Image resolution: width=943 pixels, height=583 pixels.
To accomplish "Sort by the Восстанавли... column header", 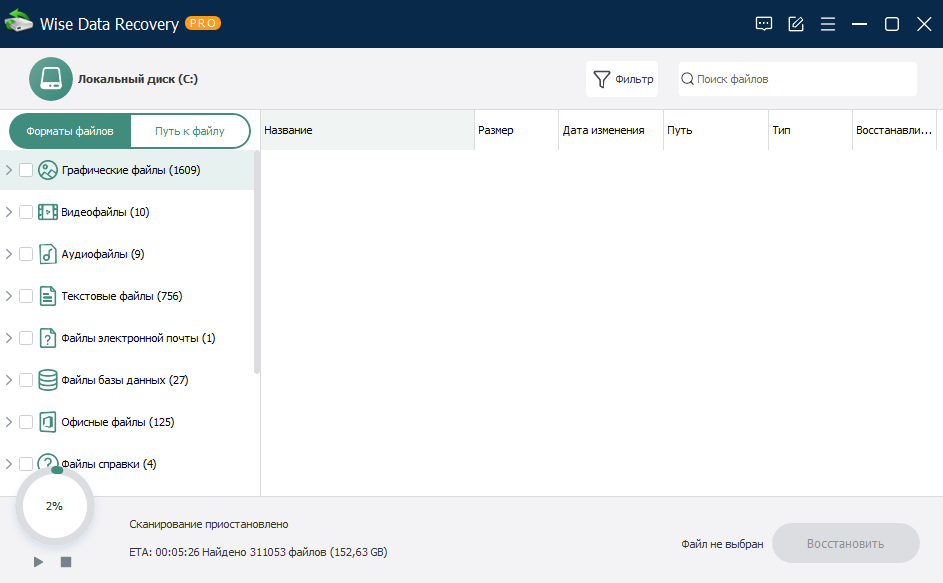I will [894, 130].
